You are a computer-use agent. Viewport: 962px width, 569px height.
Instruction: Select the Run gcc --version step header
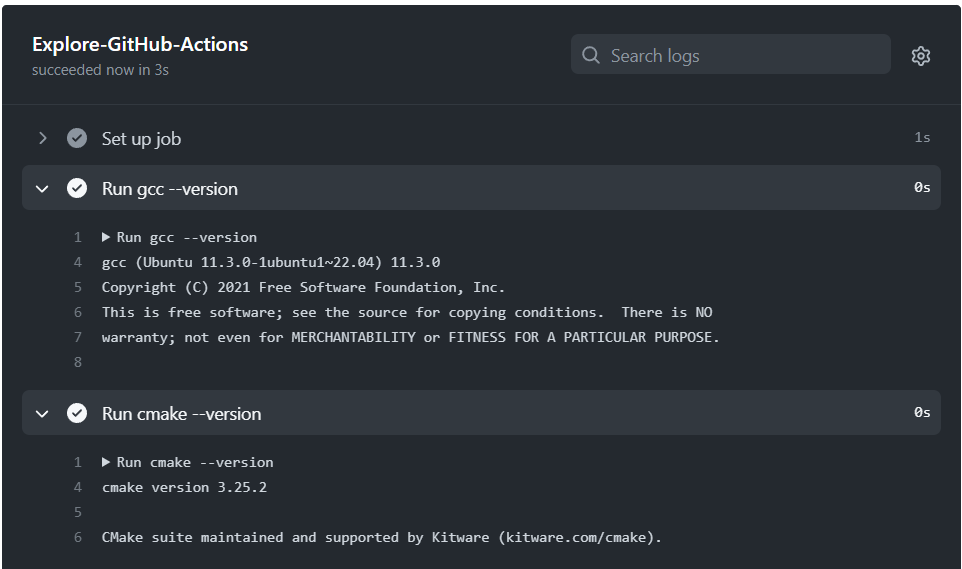click(x=481, y=188)
